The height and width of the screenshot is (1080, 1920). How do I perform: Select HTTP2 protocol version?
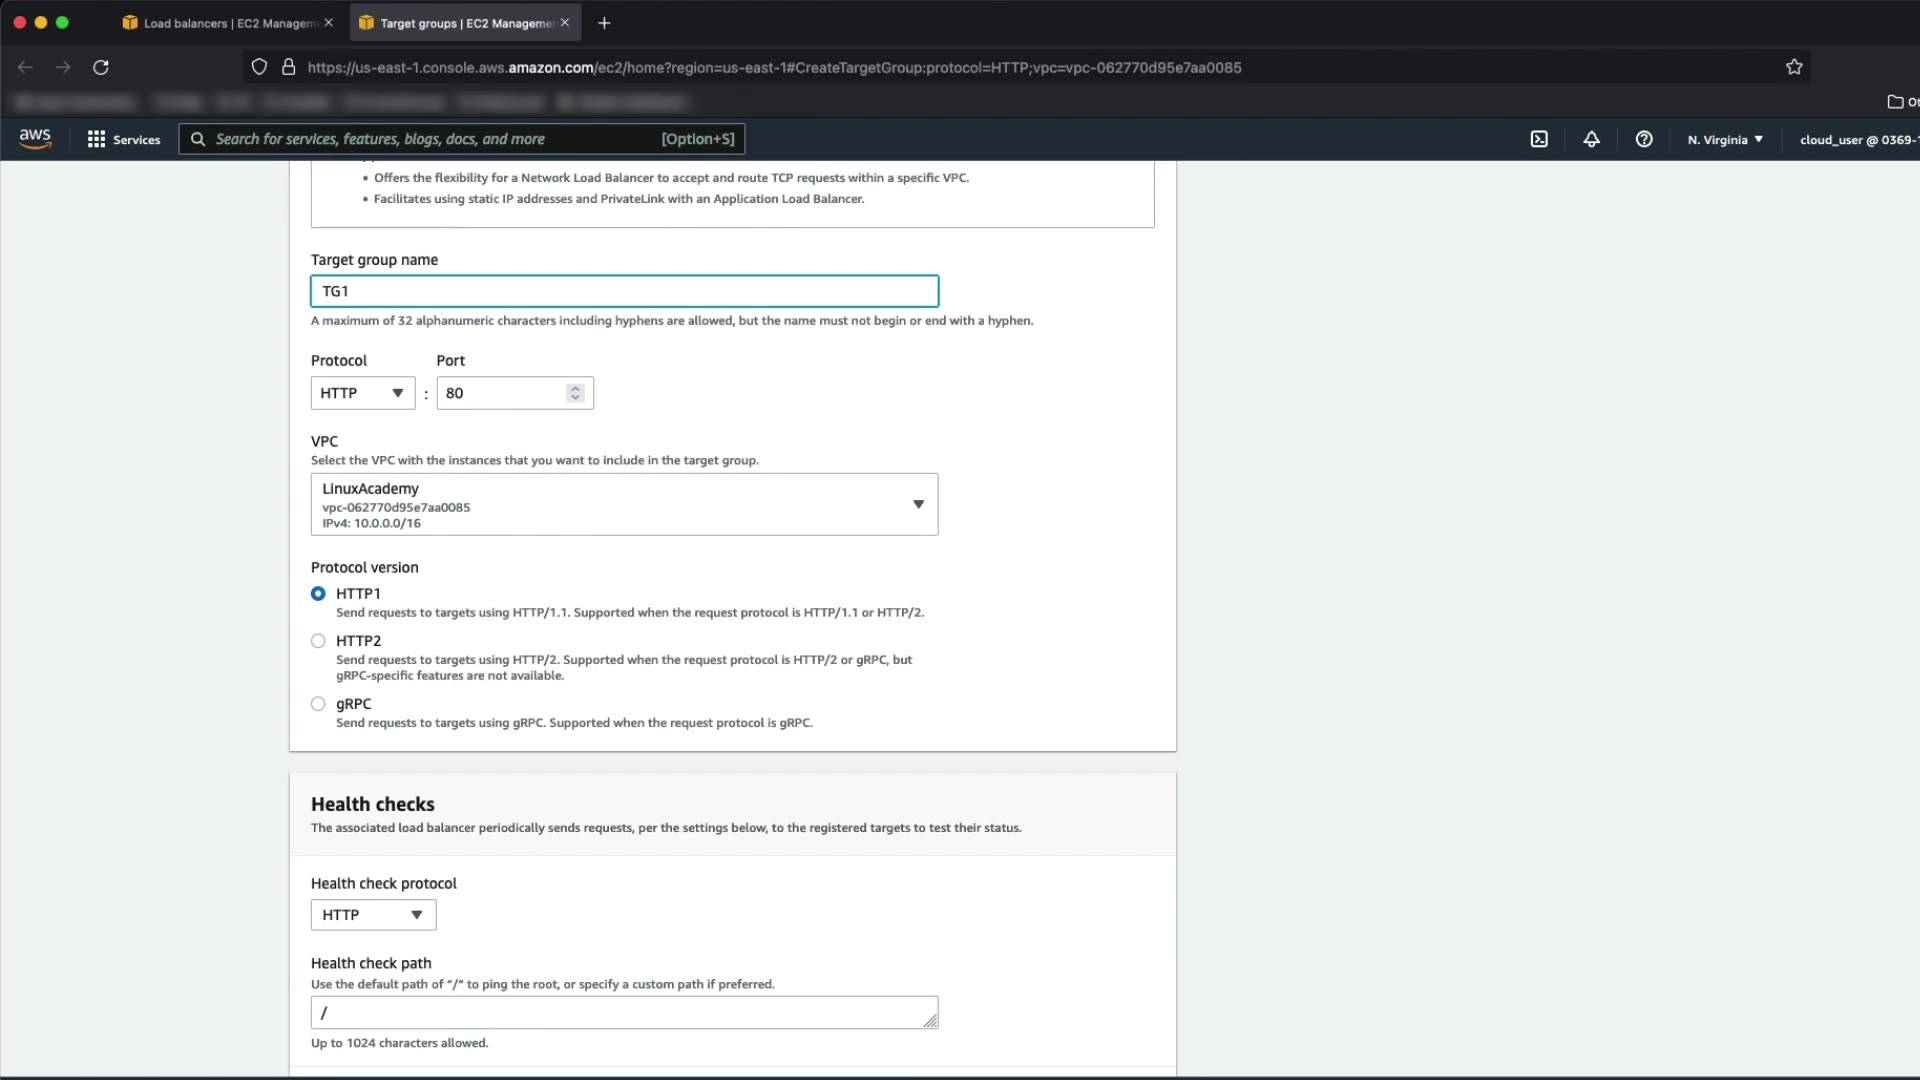pos(318,641)
